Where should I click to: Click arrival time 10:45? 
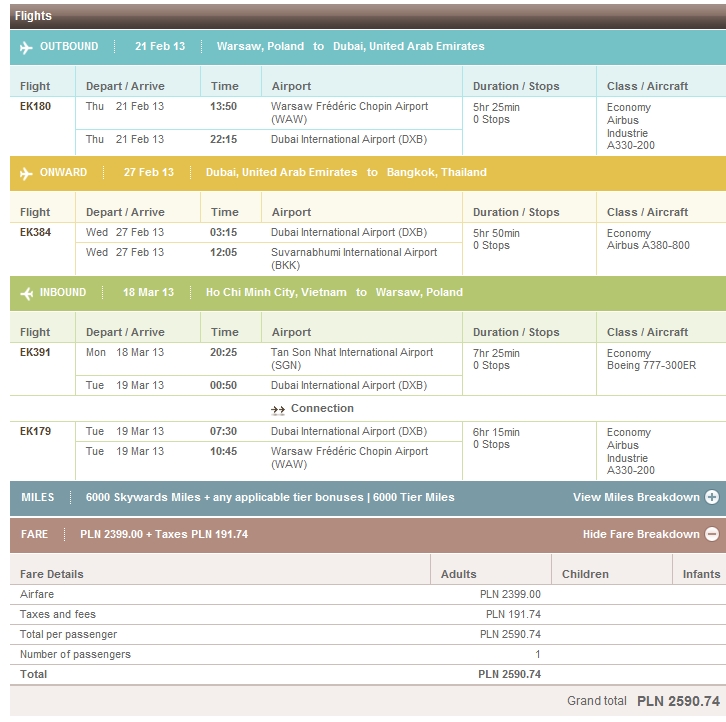(223, 451)
